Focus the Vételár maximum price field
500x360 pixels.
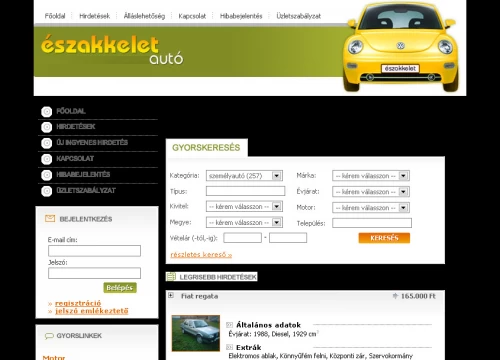point(288,238)
